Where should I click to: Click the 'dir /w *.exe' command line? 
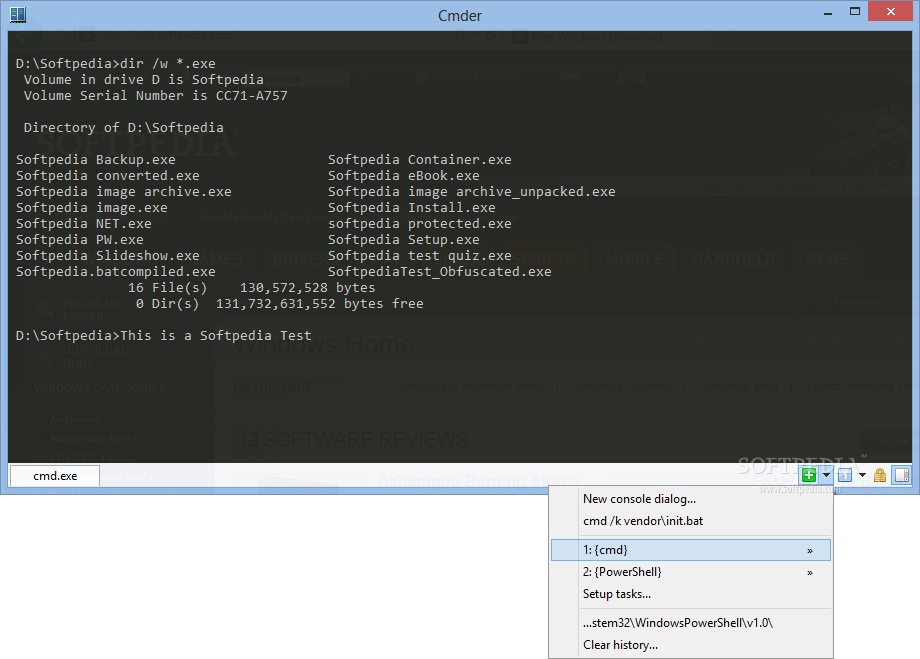coord(116,63)
